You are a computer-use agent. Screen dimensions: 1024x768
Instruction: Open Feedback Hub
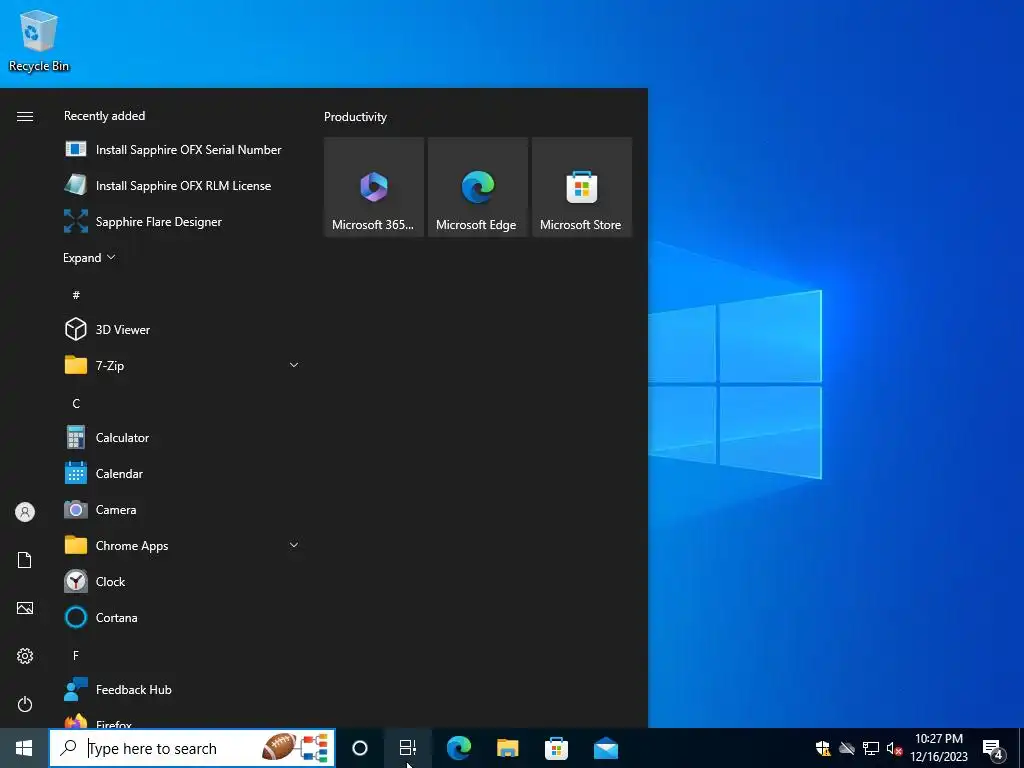pyautogui.click(x=181, y=690)
